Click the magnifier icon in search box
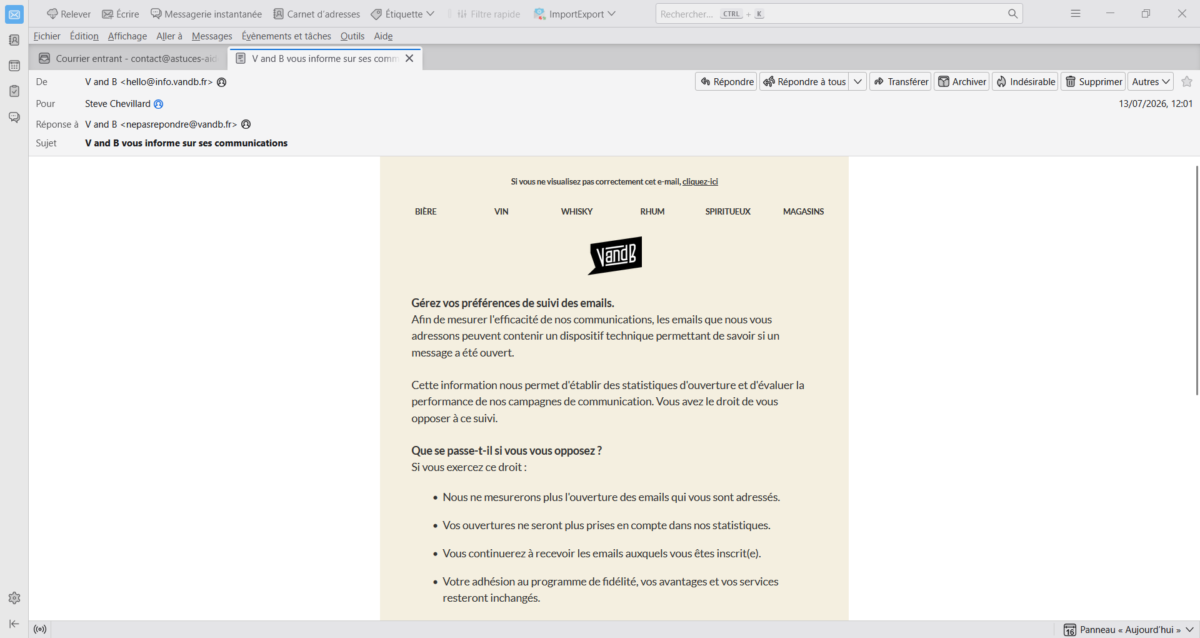1200x638 pixels. pyautogui.click(x=1013, y=14)
